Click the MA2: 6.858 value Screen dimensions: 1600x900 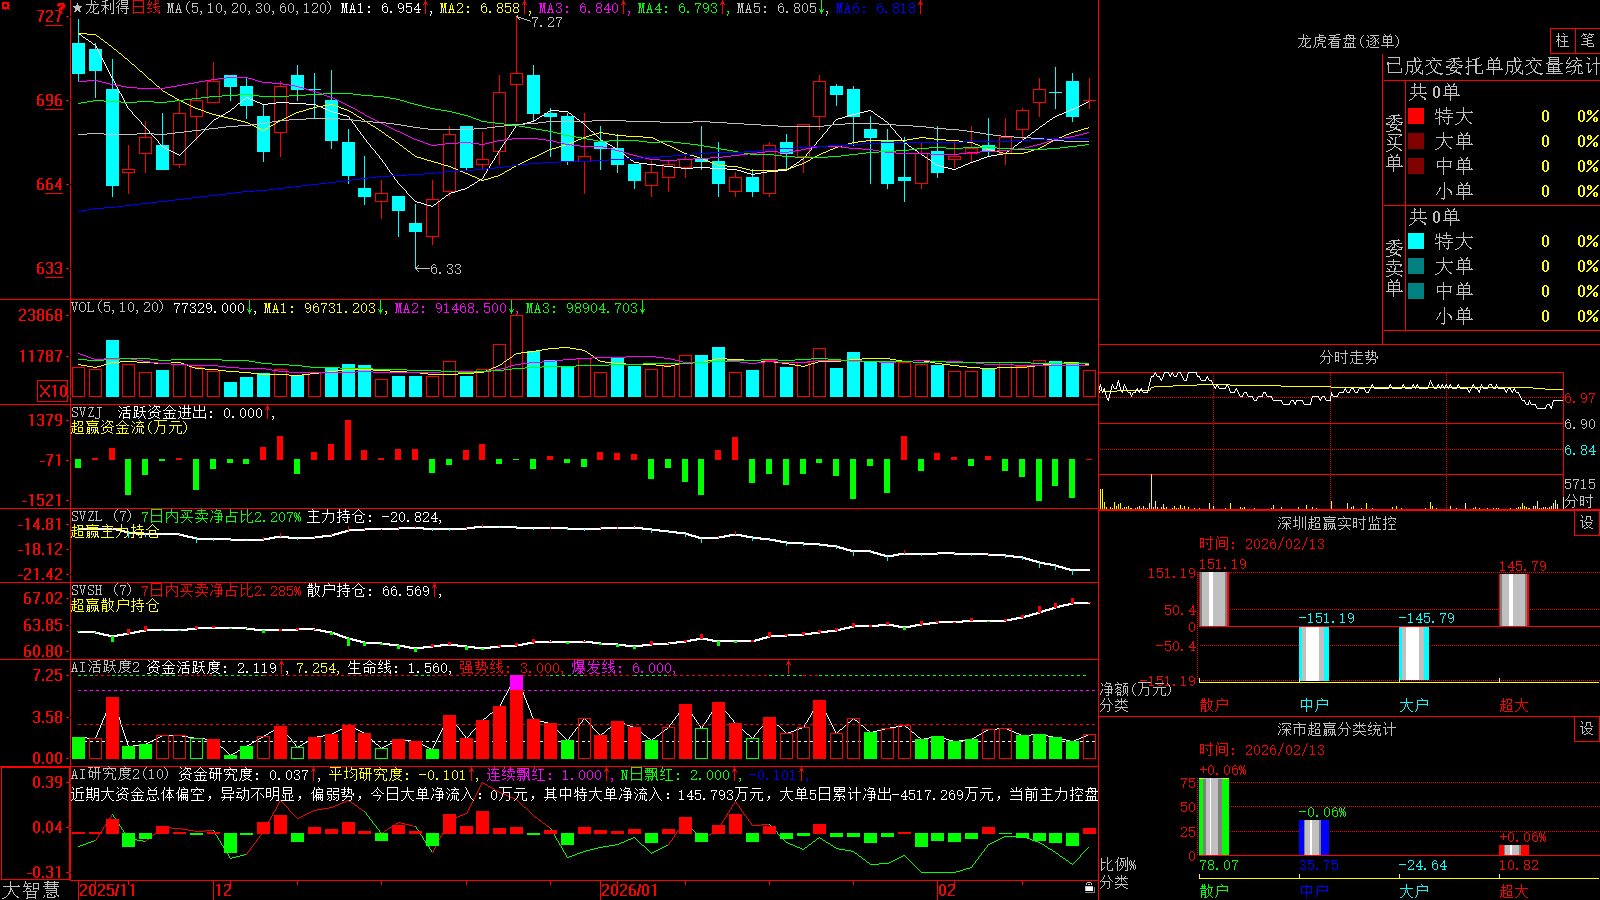(x=484, y=8)
